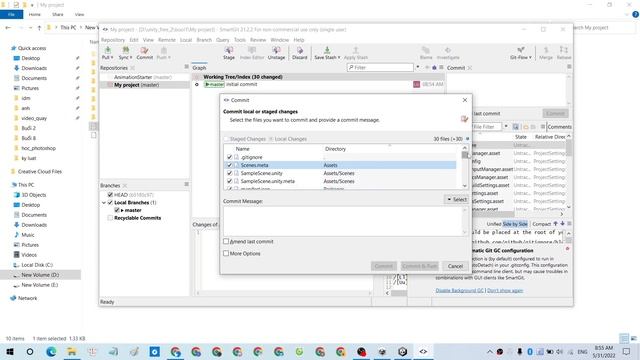This screenshot has height=360, width=640.
Task: Collapse the Local Branches tree node
Action: point(104,202)
